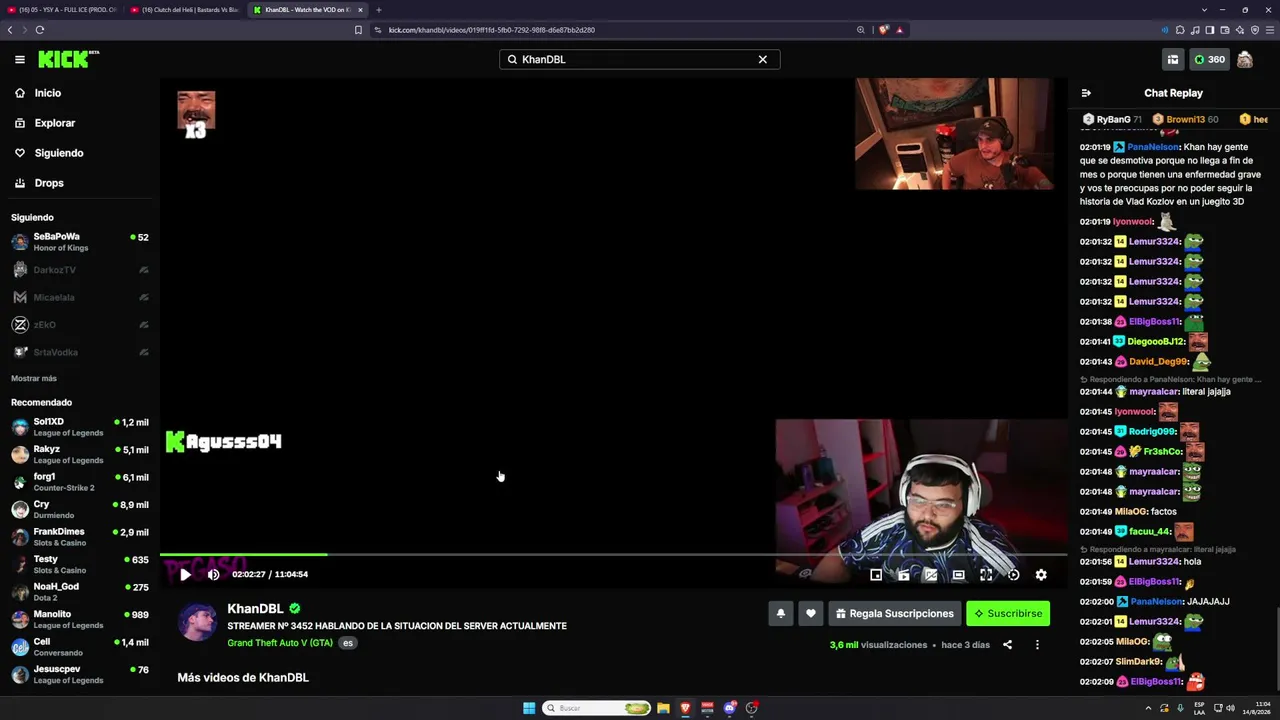This screenshot has height=720, width=1280.
Task: Toggle notifications bell for KhanDBL
Action: pos(781,614)
